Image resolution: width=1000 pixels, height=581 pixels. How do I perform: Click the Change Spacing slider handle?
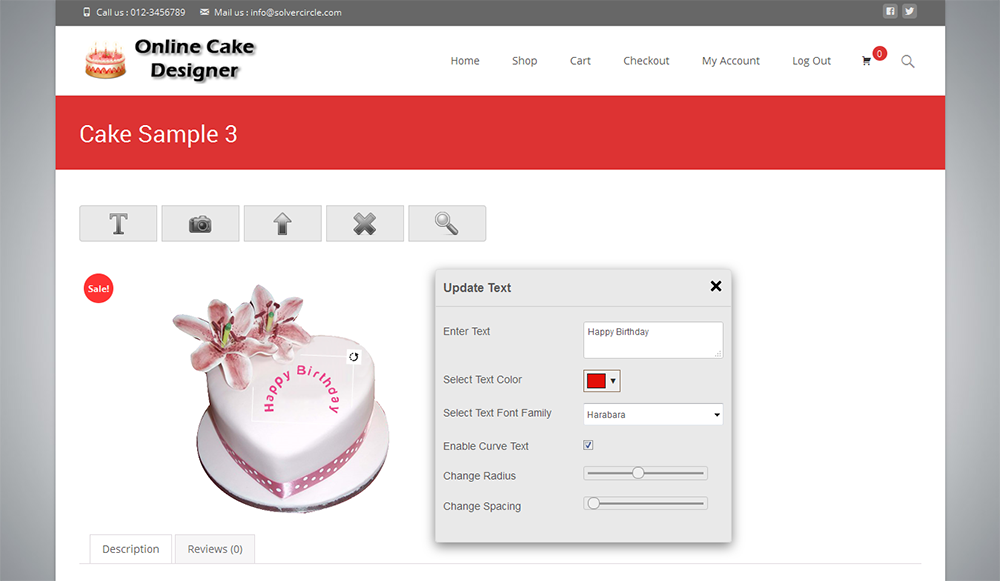593,503
